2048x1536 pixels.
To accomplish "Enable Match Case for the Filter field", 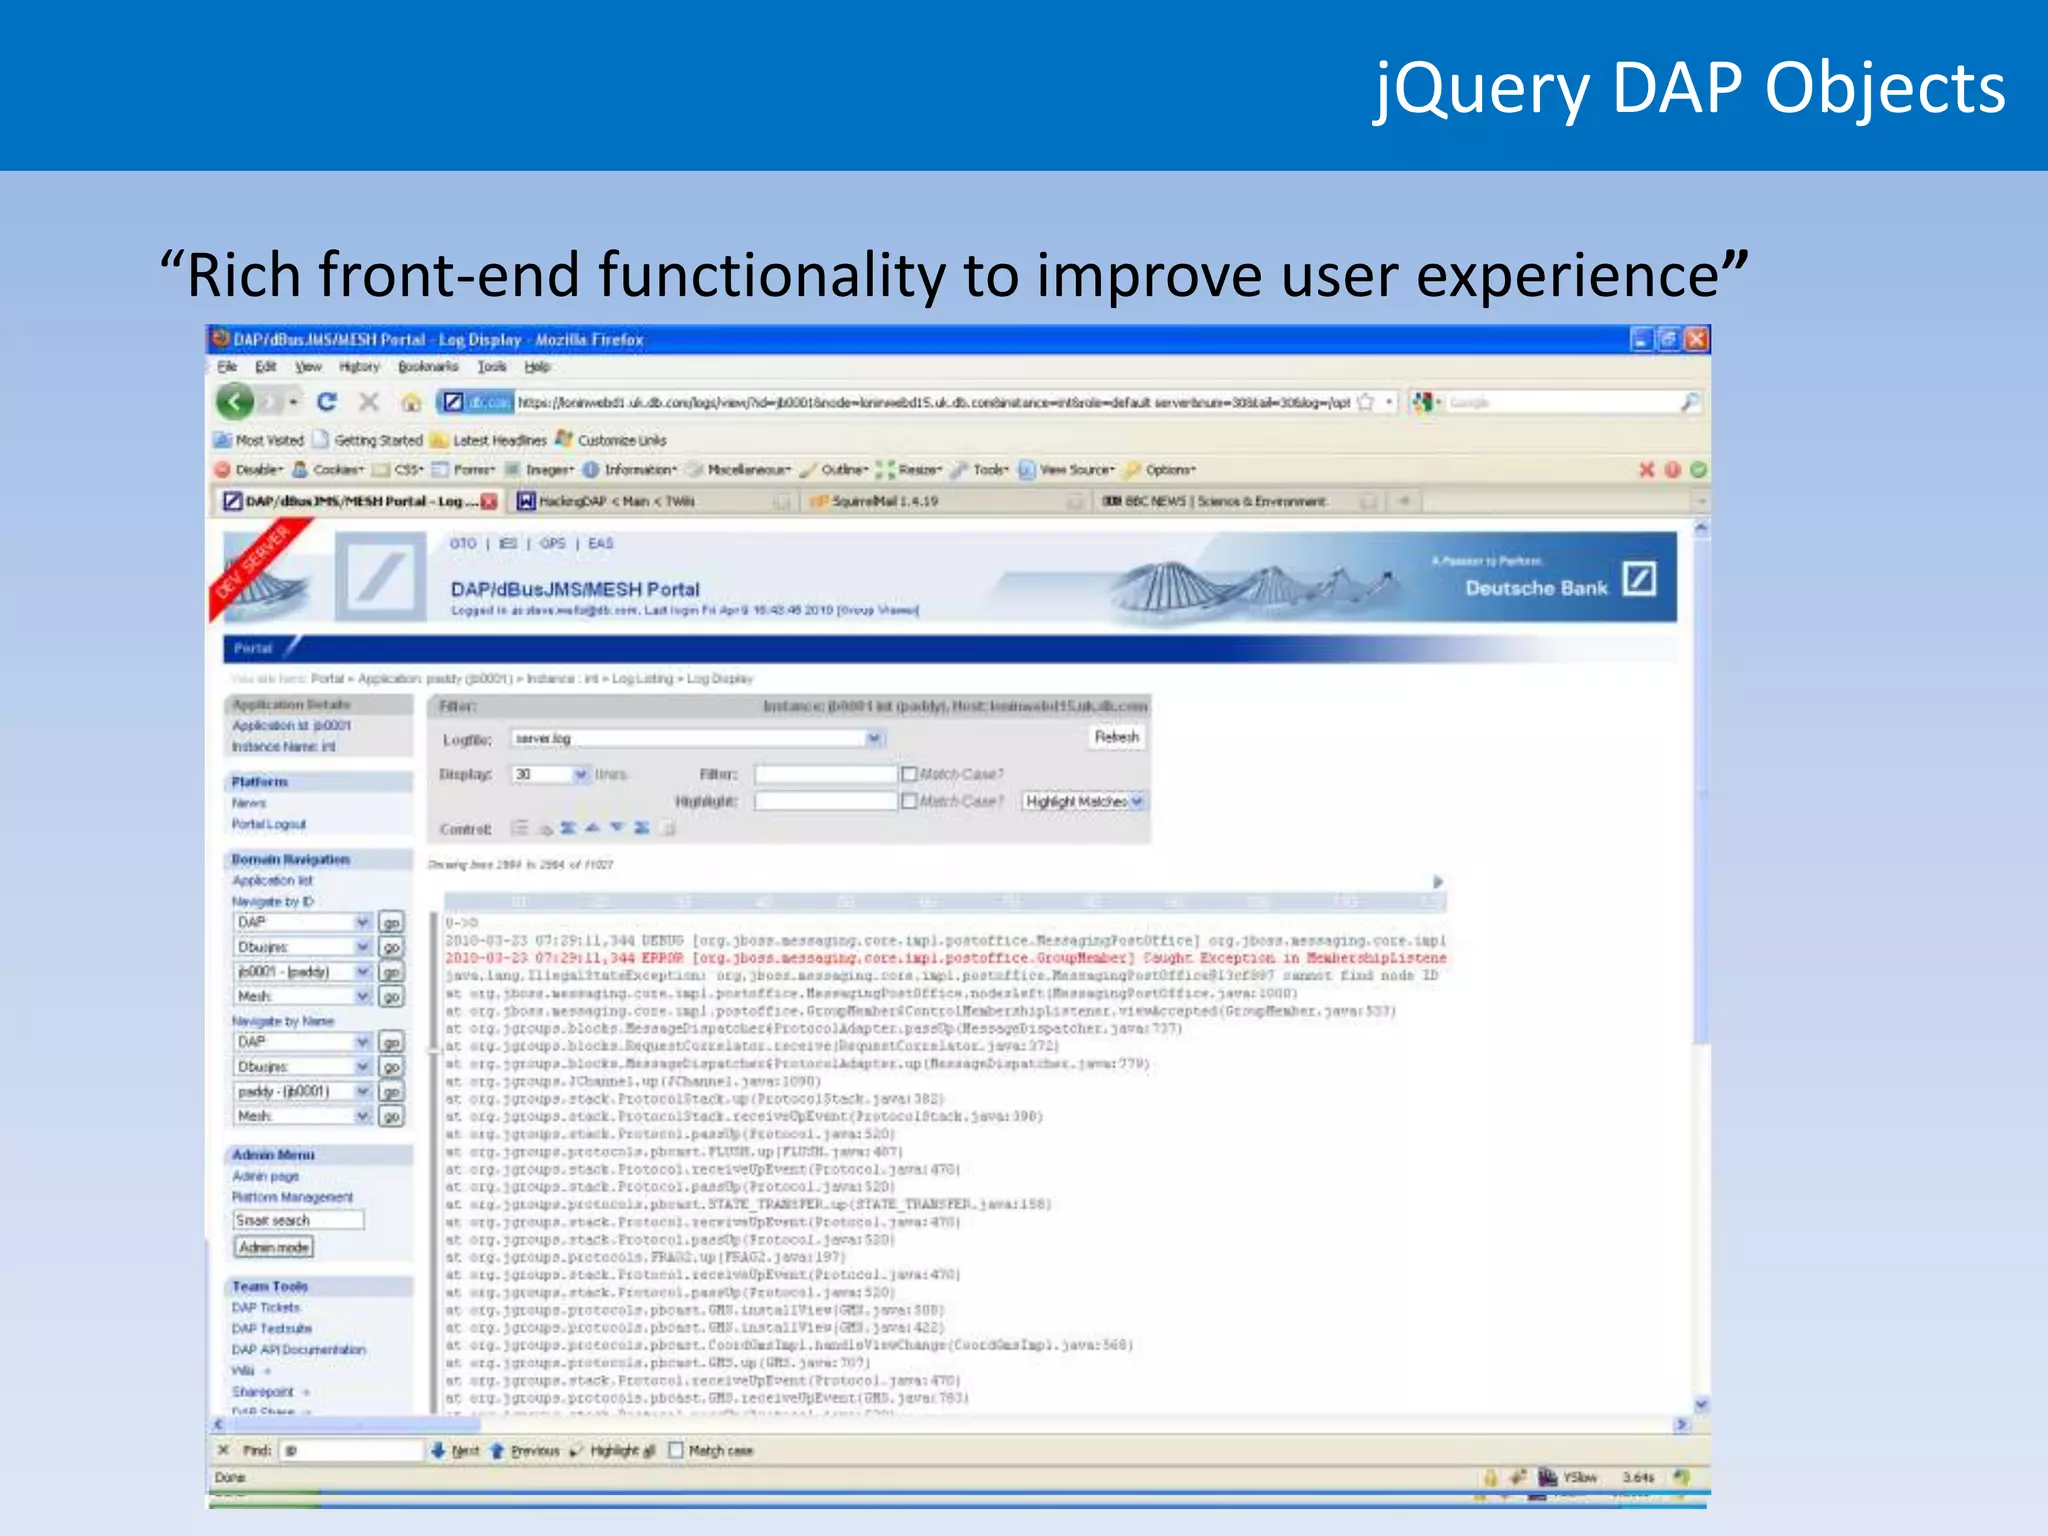I will click(x=909, y=774).
